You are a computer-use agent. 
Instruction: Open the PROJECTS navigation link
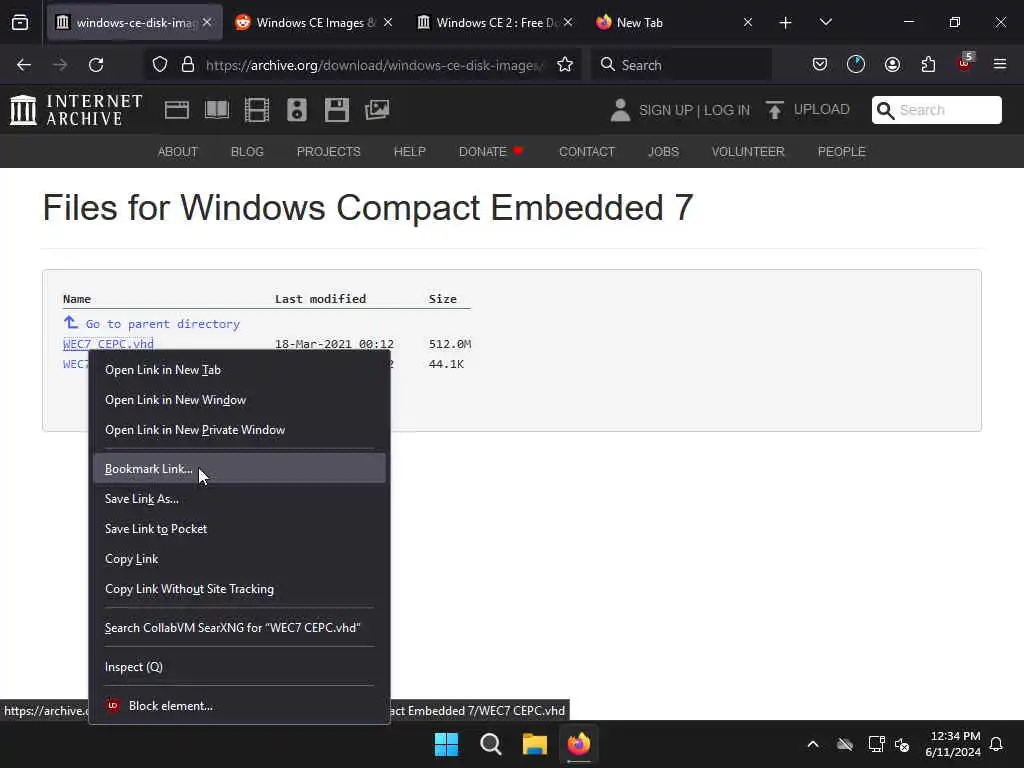[328, 152]
